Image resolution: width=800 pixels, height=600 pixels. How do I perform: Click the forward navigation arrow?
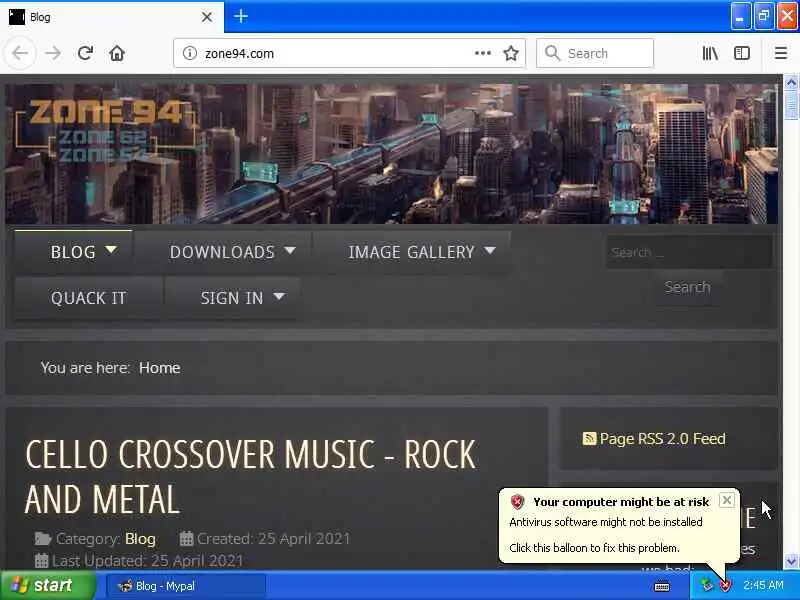pyautogui.click(x=53, y=53)
